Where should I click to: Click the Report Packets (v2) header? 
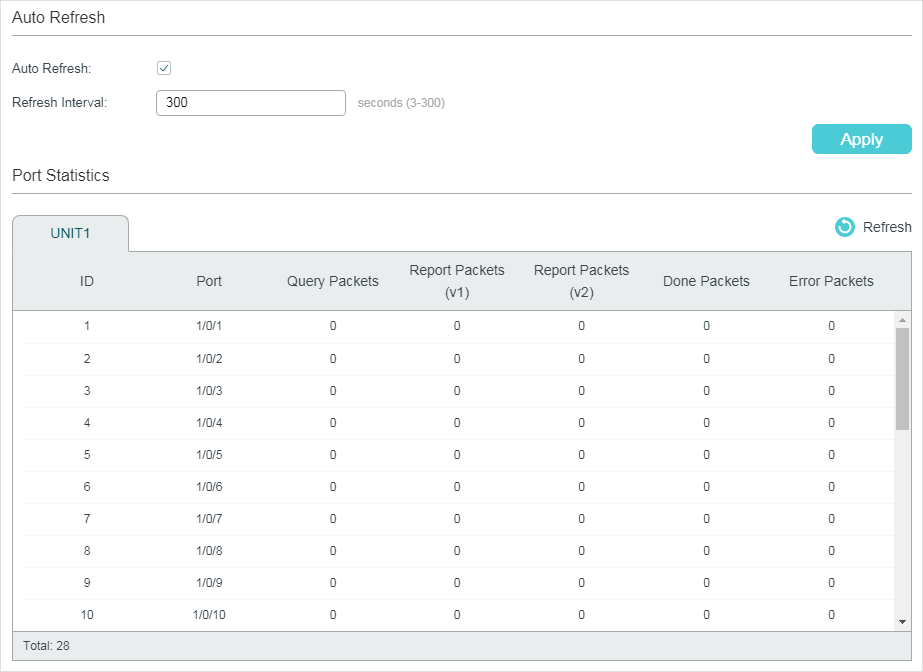point(581,281)
